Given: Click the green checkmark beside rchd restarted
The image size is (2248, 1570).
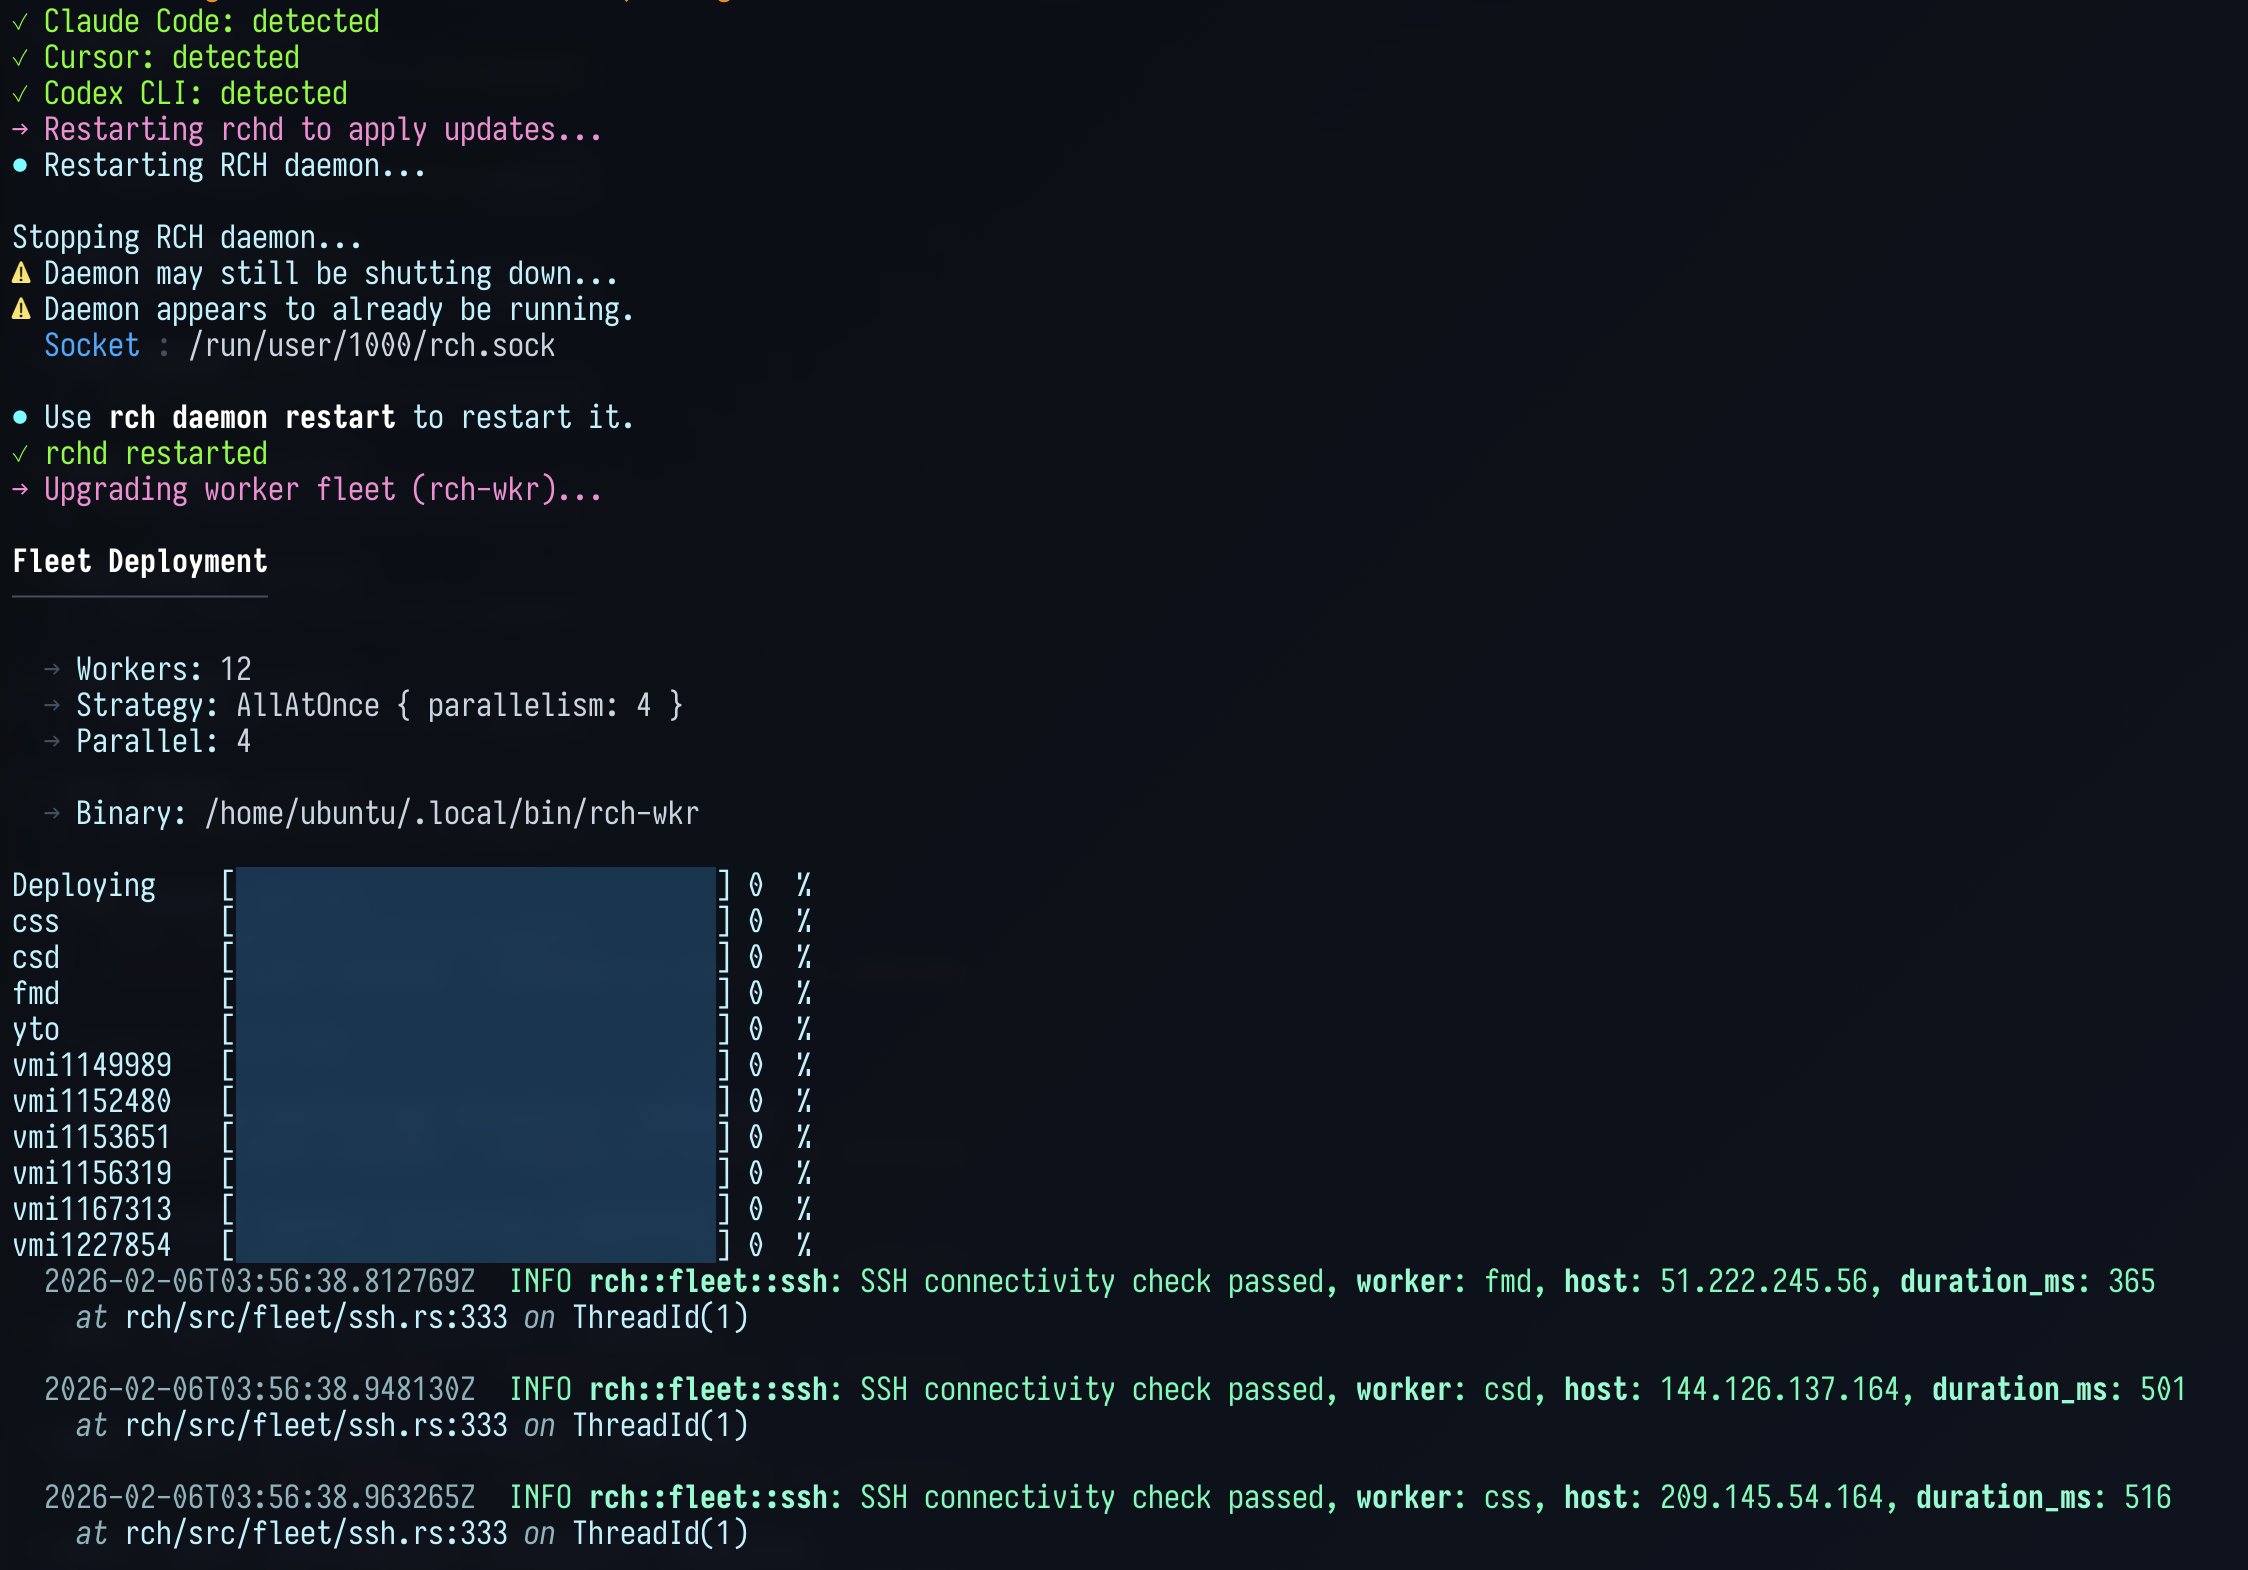Looking at the screenshot, I should click(20, 454).
